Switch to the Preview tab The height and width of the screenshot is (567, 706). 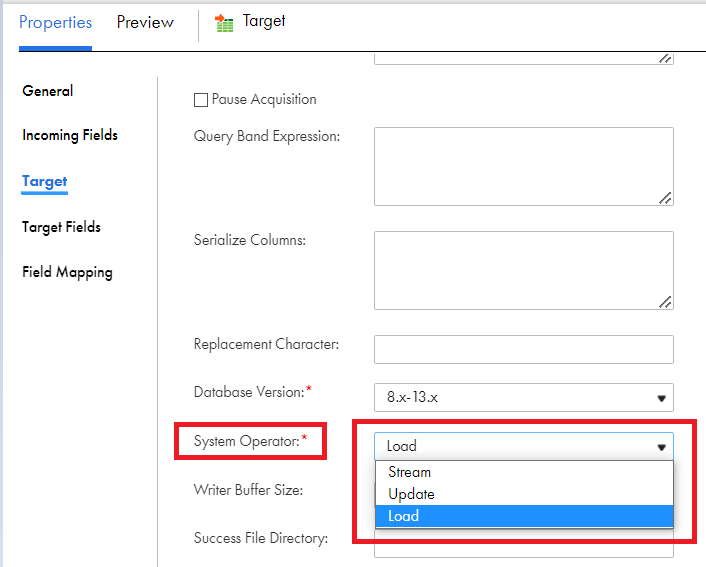[145, 22]
